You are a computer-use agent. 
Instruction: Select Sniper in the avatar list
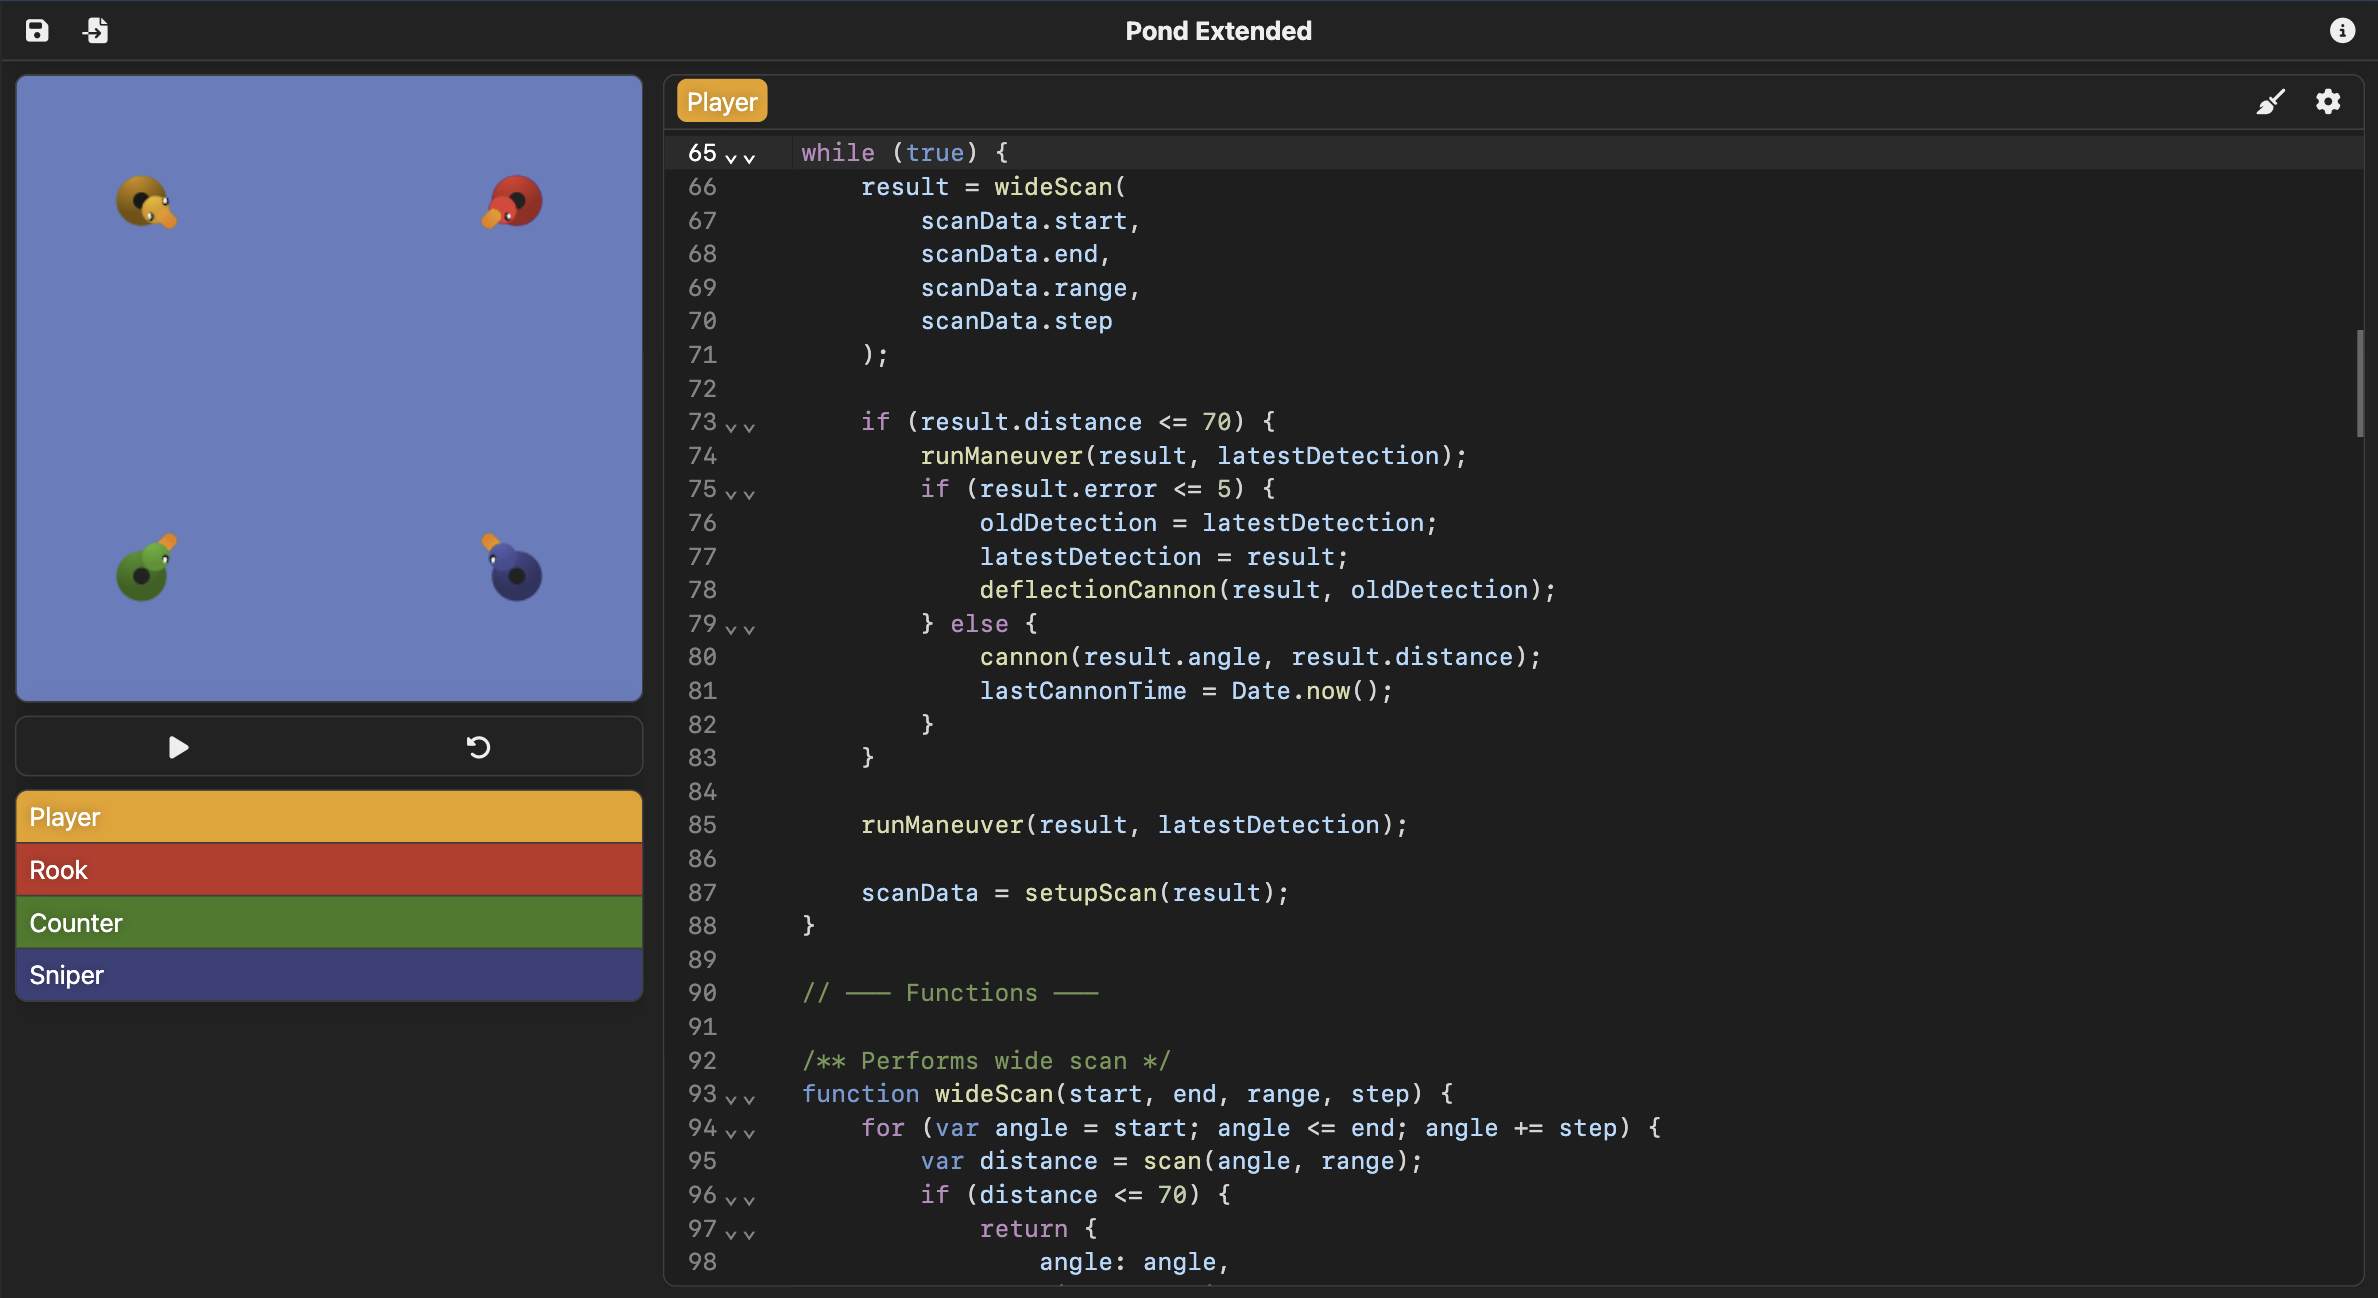point(329,975)
